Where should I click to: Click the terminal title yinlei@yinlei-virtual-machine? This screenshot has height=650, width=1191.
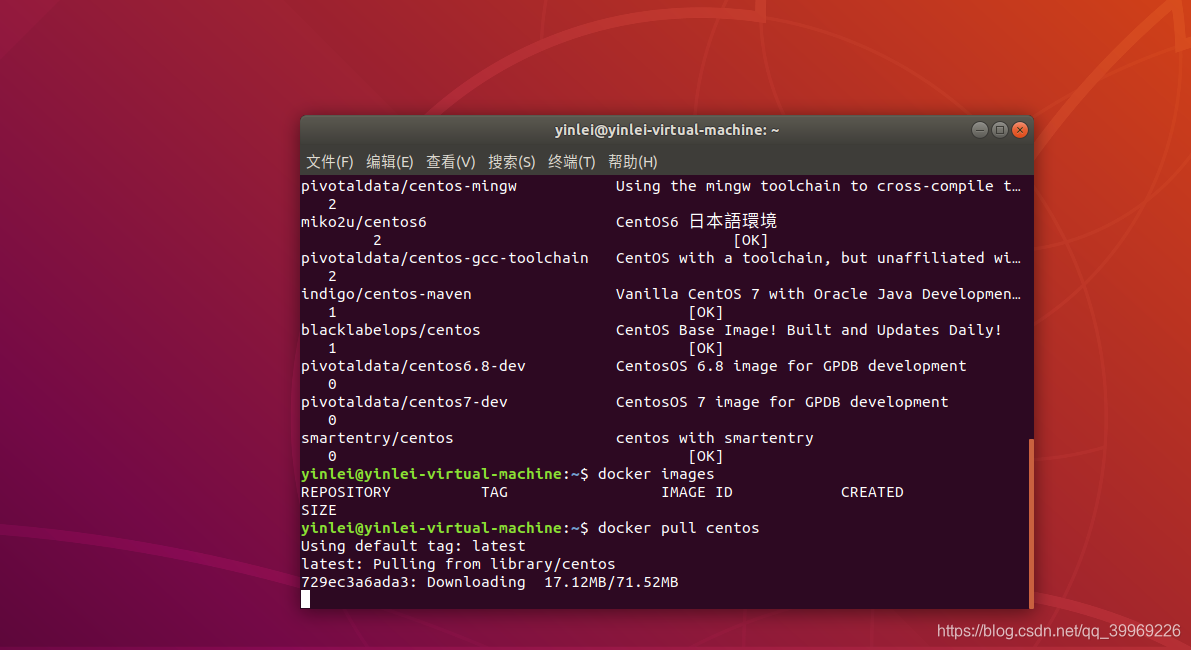[667, 130]
